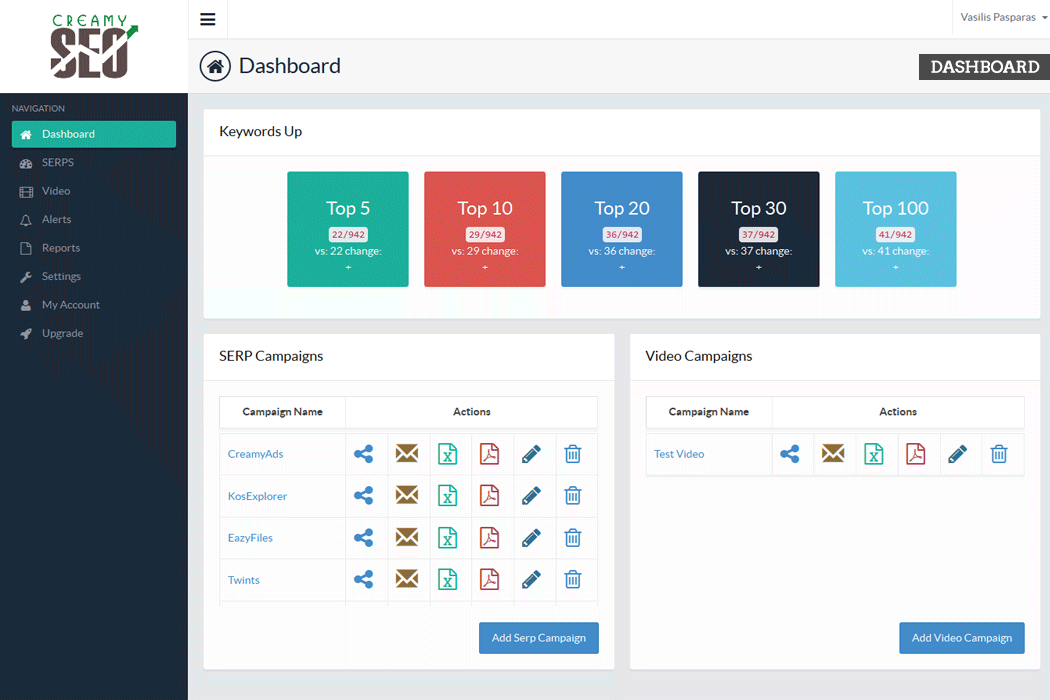Export Twints campaign as PDF
Viewport: 1050px width, 700px height.
click(490, 579)
